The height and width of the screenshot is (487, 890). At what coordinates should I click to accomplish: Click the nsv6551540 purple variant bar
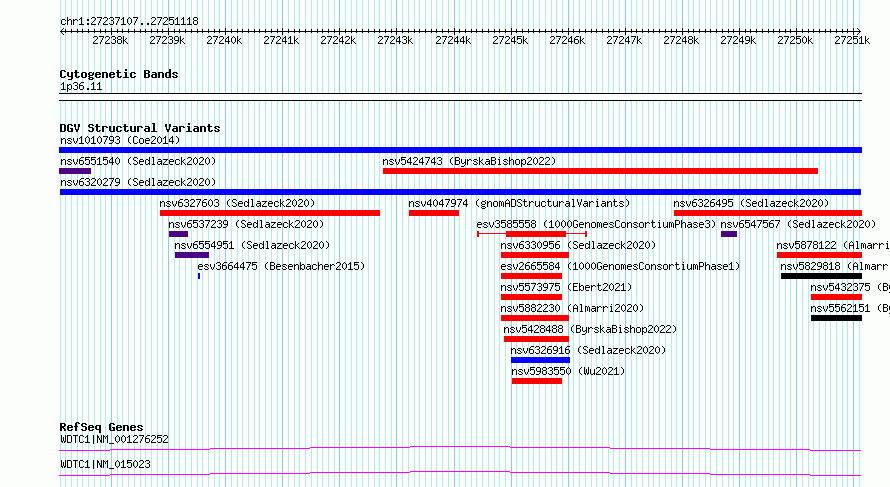pyautogui.click(x=75, y=171)
